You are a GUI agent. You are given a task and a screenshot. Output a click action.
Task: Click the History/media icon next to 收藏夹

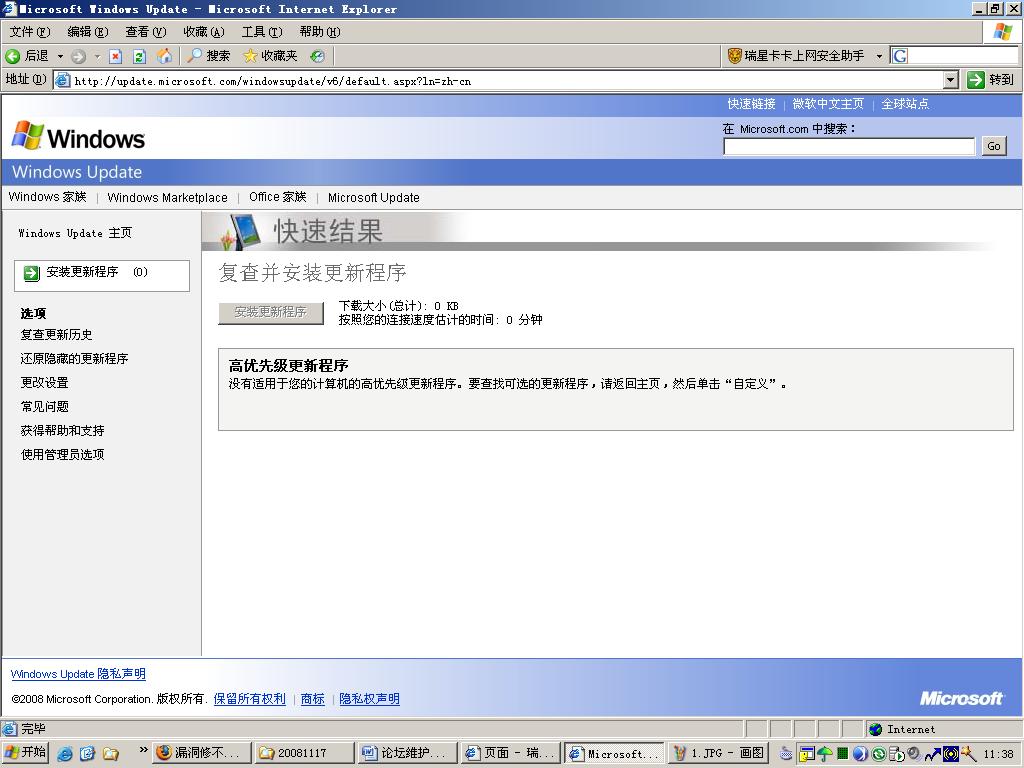pos(317,56)
